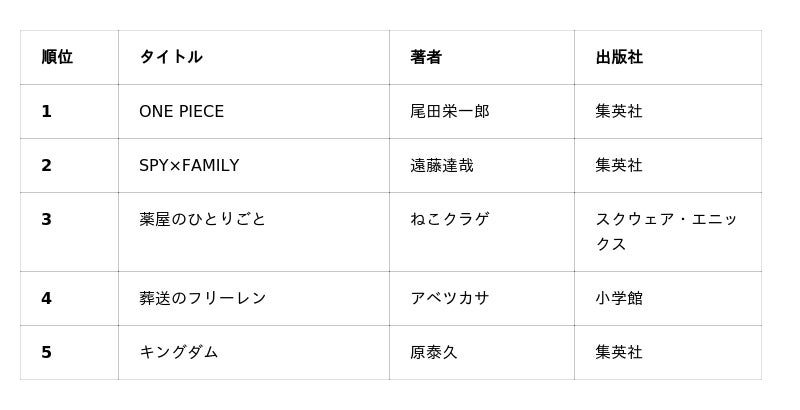Click the タイトル column header
The image size is (800, 410).
pos(171,57)
